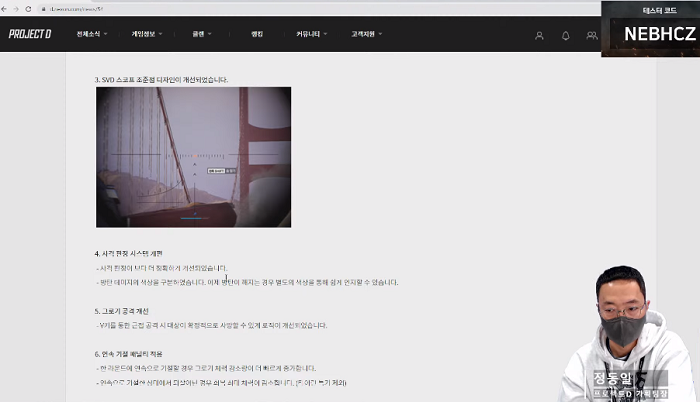
Task: Open the notification bell icon
Action: [x=566, y=35]
